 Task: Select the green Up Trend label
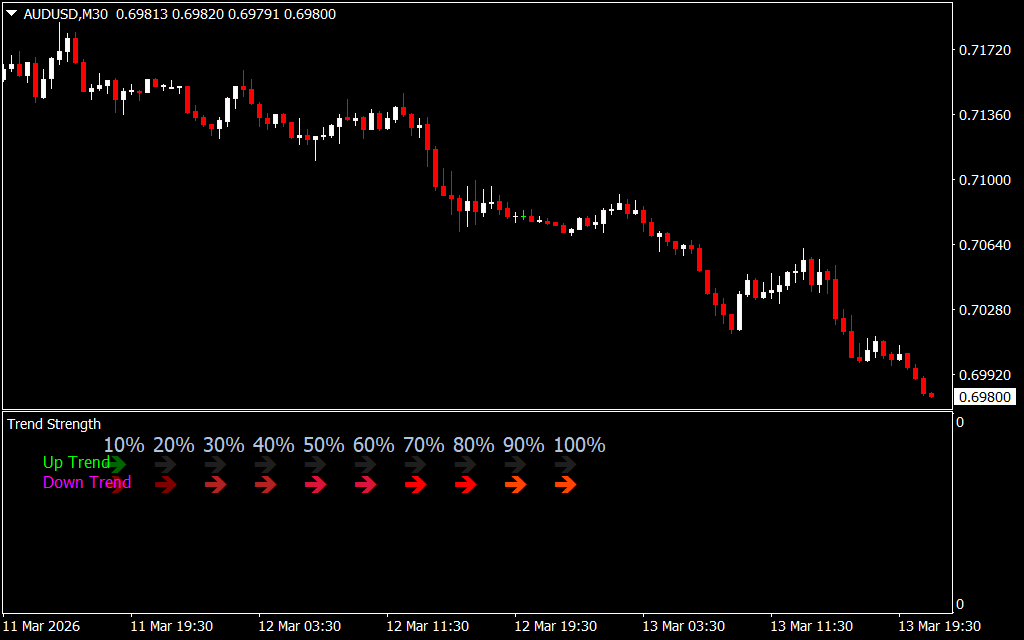click(x=75, y=463)
